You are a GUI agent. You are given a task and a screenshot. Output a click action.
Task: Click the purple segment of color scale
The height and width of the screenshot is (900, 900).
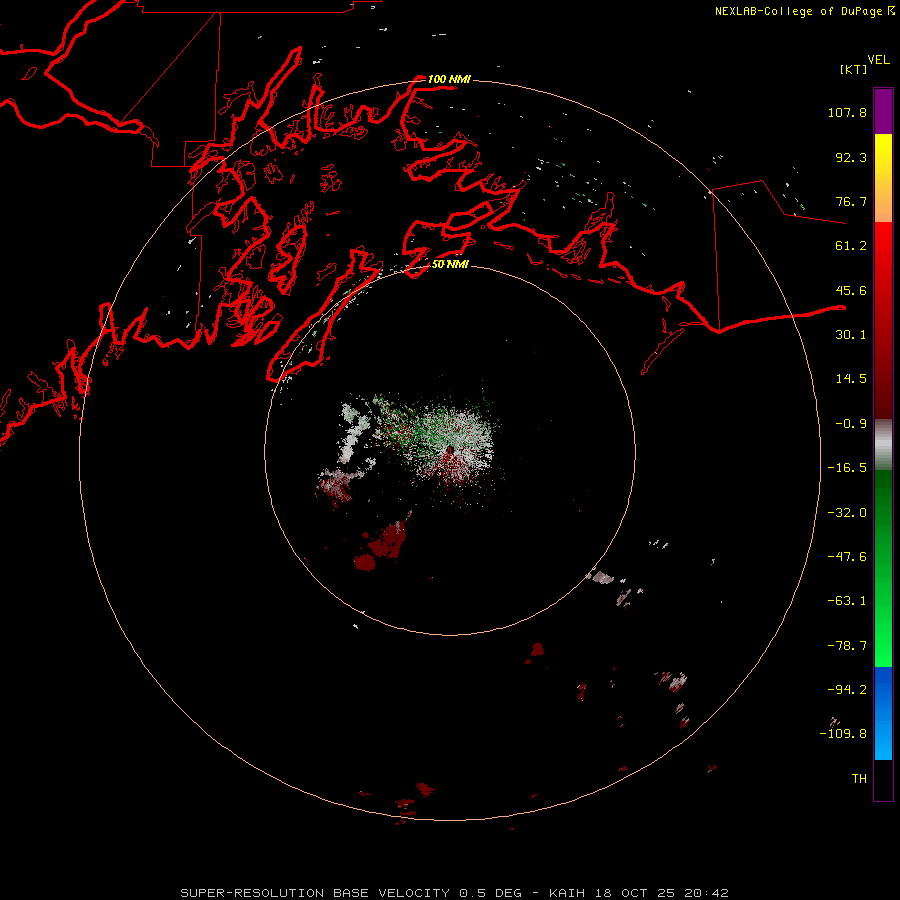pos(883,111)
